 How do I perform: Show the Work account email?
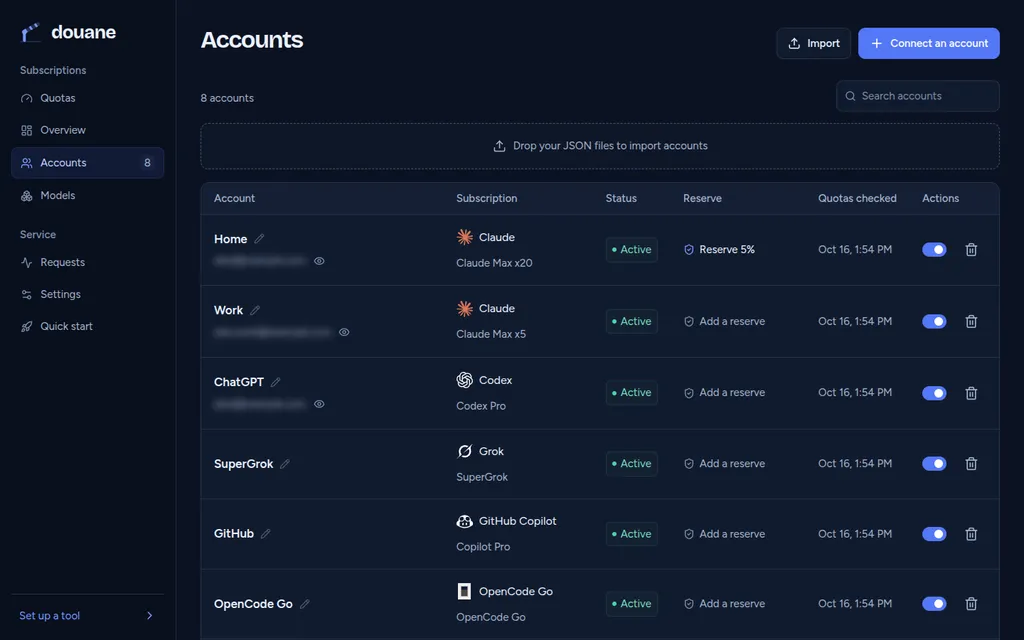pyautogui.click(x=344, y=332)
